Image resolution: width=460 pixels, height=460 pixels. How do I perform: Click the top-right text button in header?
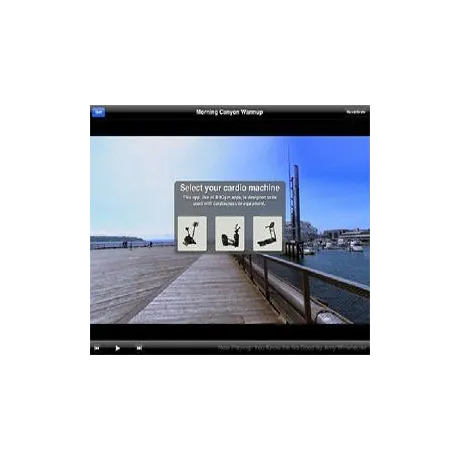coord(356,112)
